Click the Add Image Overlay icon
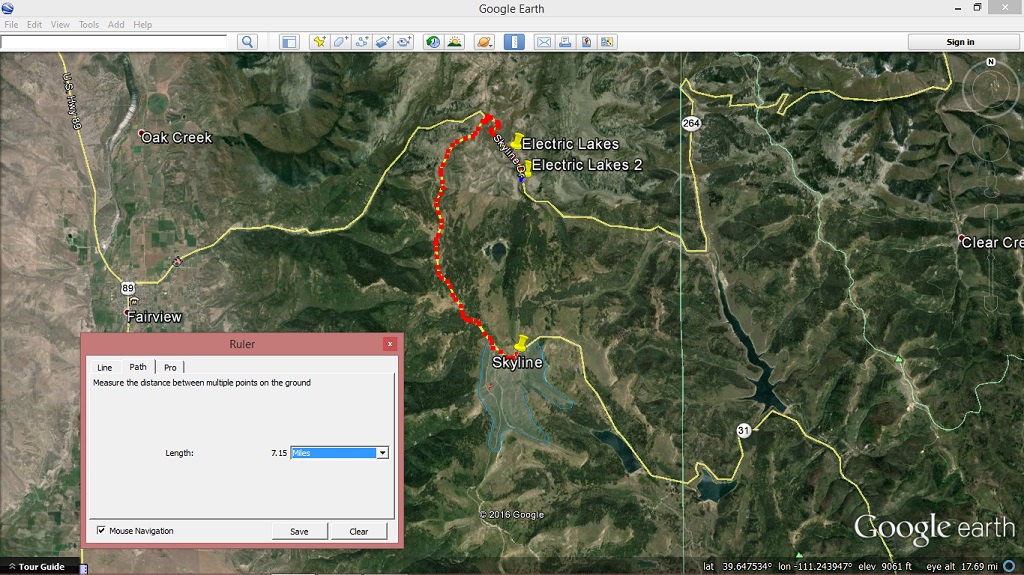This screenshot has width=1024, height=575. tap(383, 42)
